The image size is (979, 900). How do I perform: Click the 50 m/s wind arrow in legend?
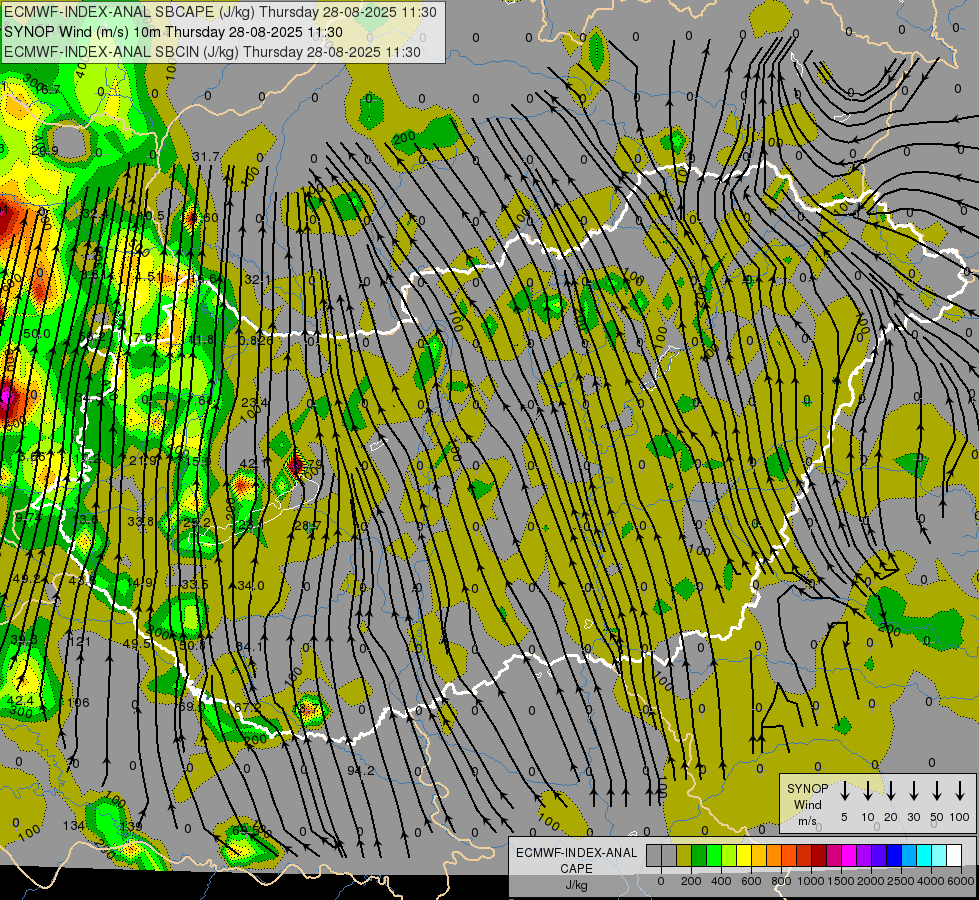(937, 791)
